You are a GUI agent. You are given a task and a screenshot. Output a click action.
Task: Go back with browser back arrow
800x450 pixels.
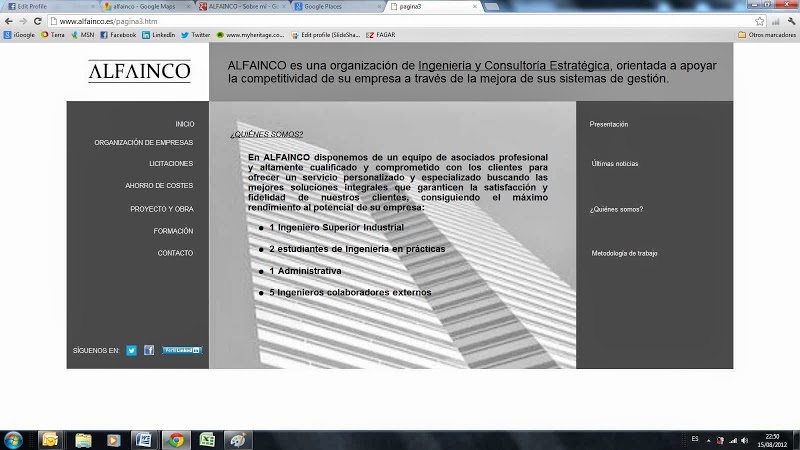click(x=9, y=21)
